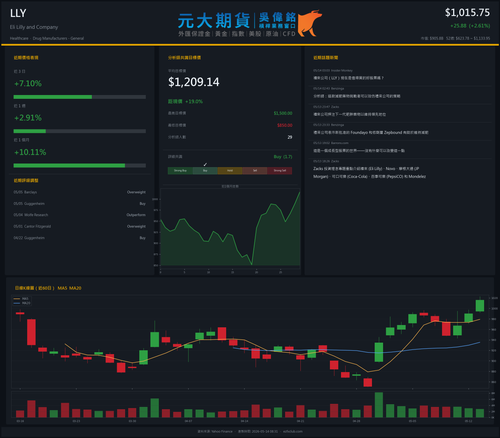Click the orange bull logo

tap(309, 23)
